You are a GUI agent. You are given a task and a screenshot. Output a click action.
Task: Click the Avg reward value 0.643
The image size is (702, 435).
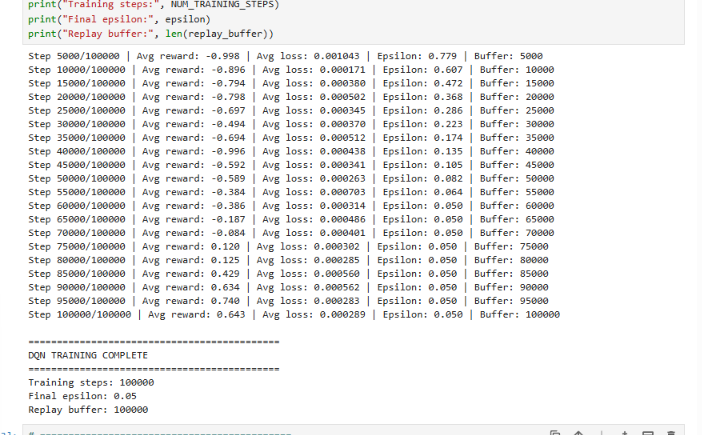tap(231, 315)
